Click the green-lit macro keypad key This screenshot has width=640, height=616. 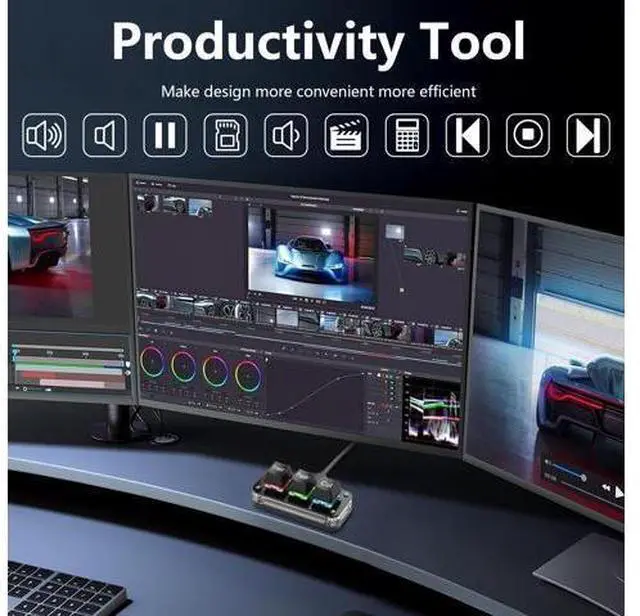click(300, 484)
